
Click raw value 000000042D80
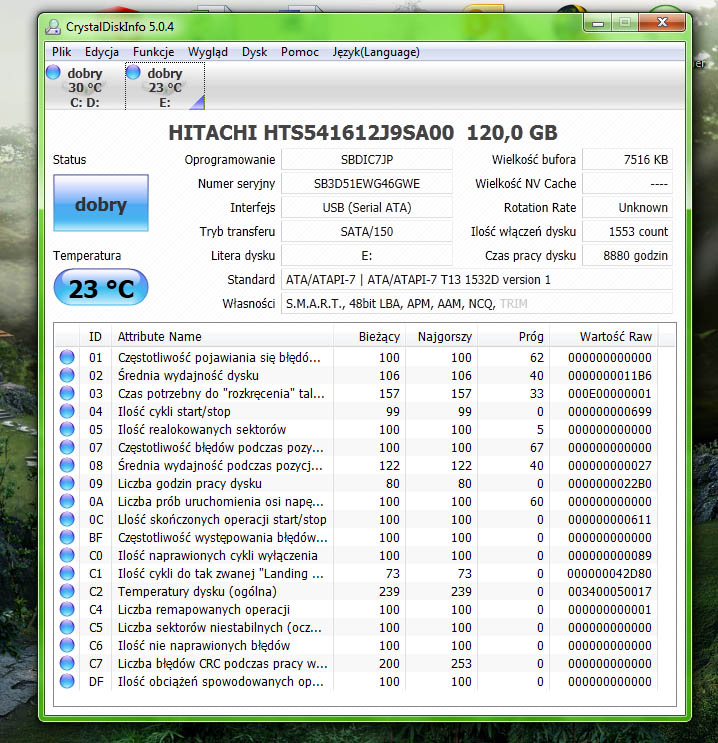[x=609, y=573]
